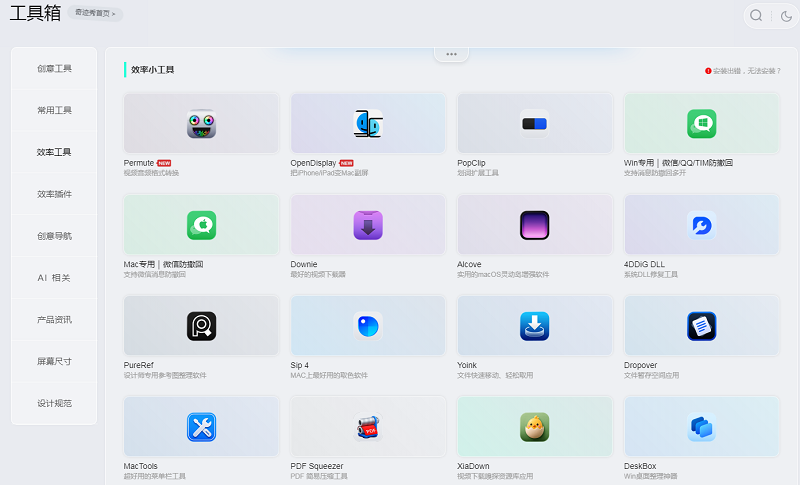The width and height of the screenshot is (800, 485).
Task: Click description 最好的视频下载器 under Downie
Action: coord(318,274)
